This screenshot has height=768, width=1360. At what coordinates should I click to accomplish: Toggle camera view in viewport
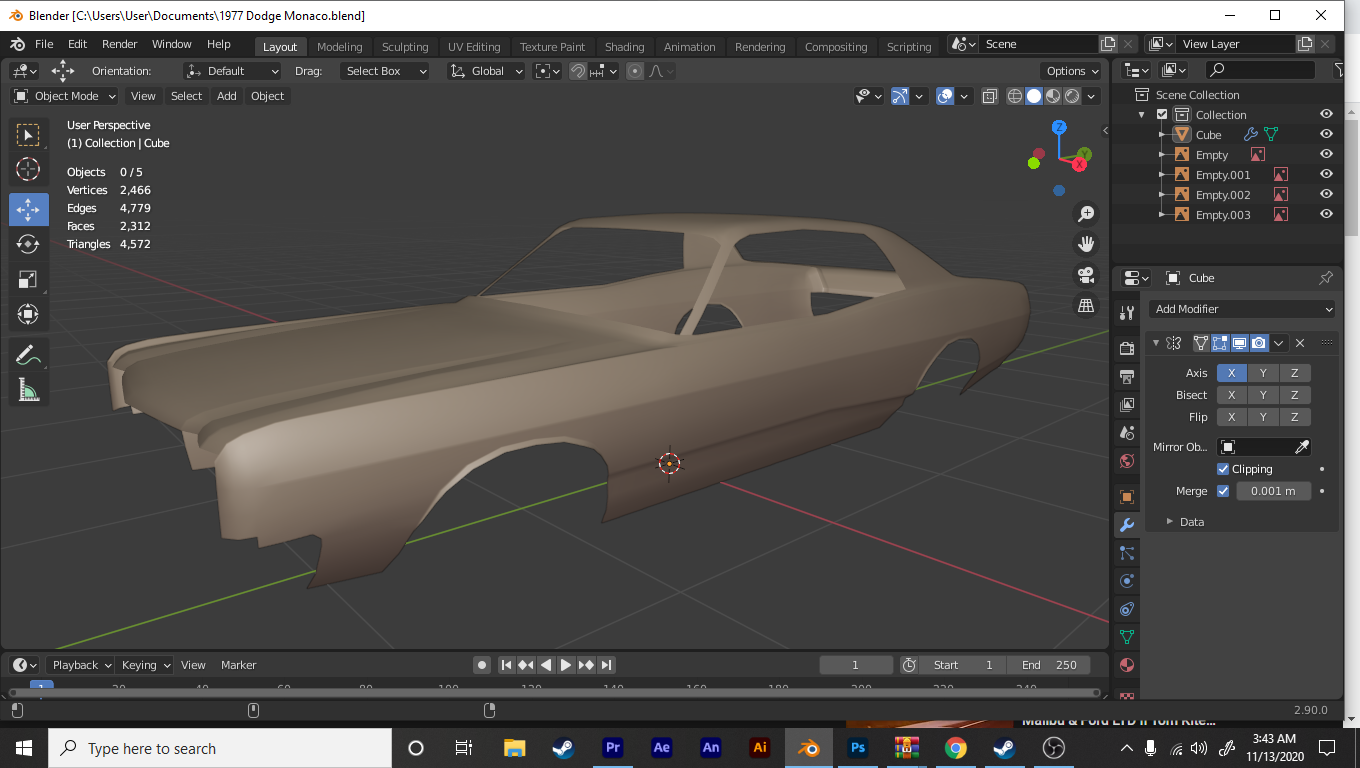[1086, 275]
